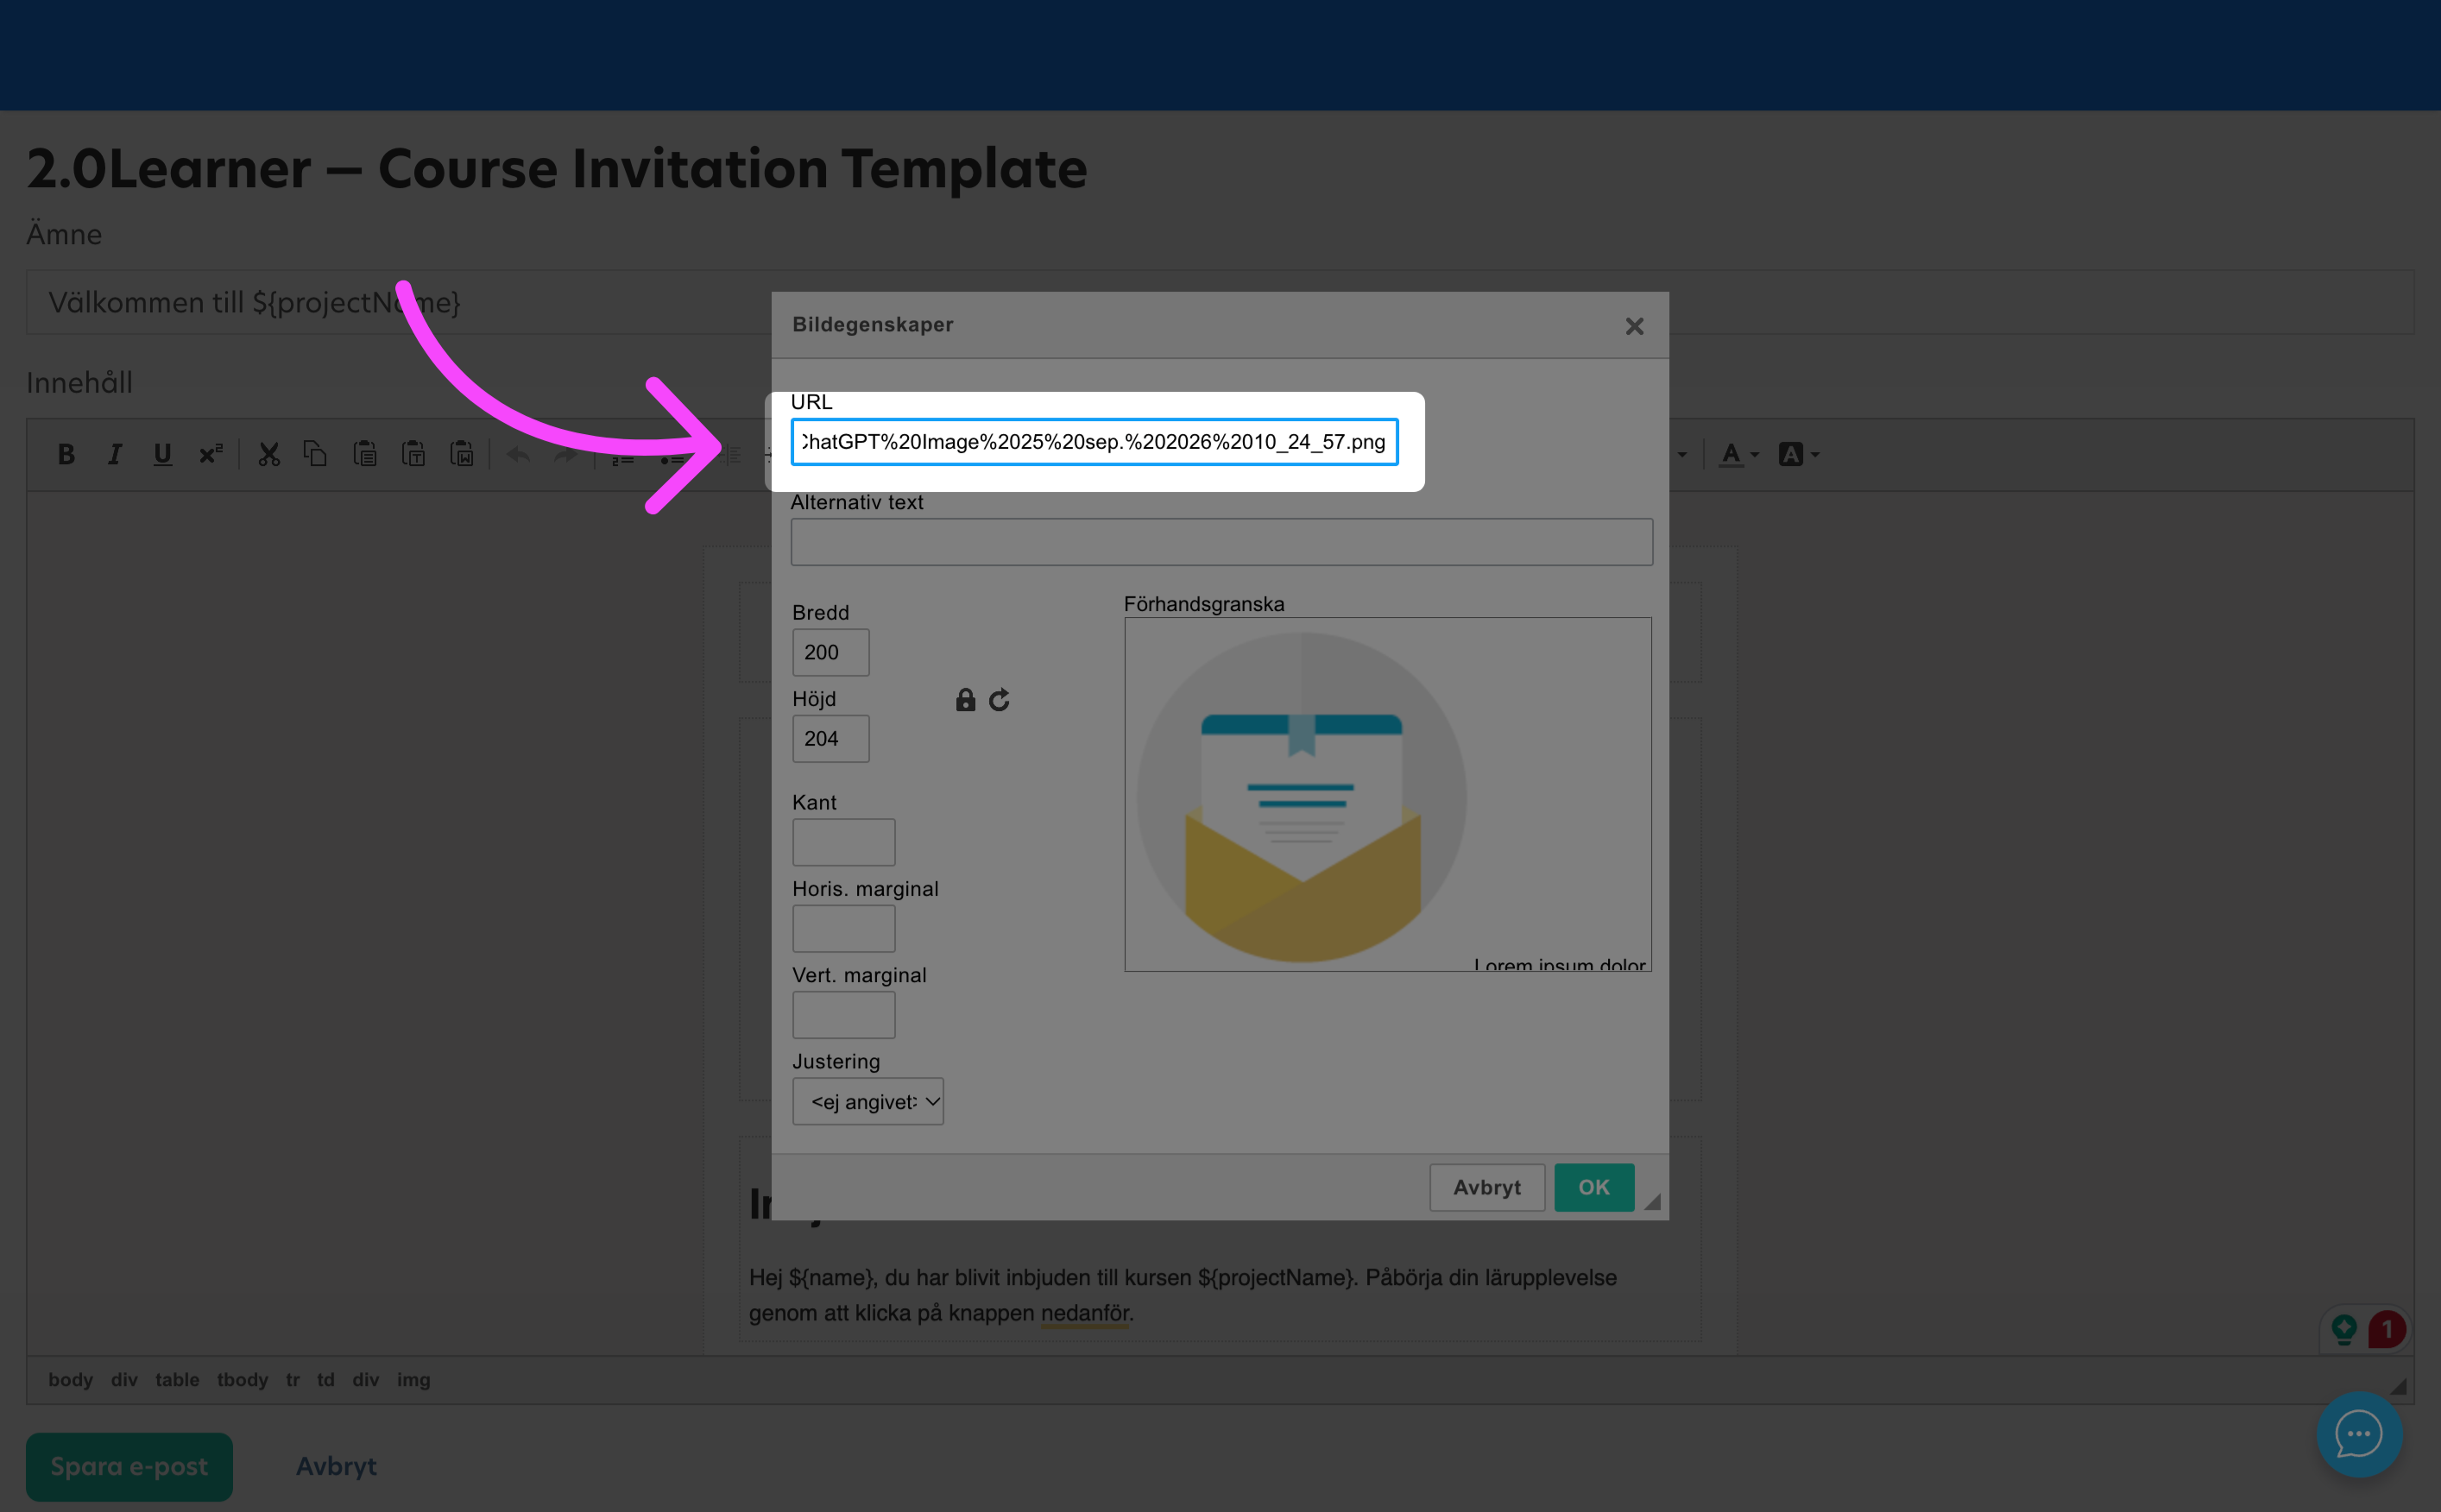
Task: Paste from Word icon
Action: [461, 455]
